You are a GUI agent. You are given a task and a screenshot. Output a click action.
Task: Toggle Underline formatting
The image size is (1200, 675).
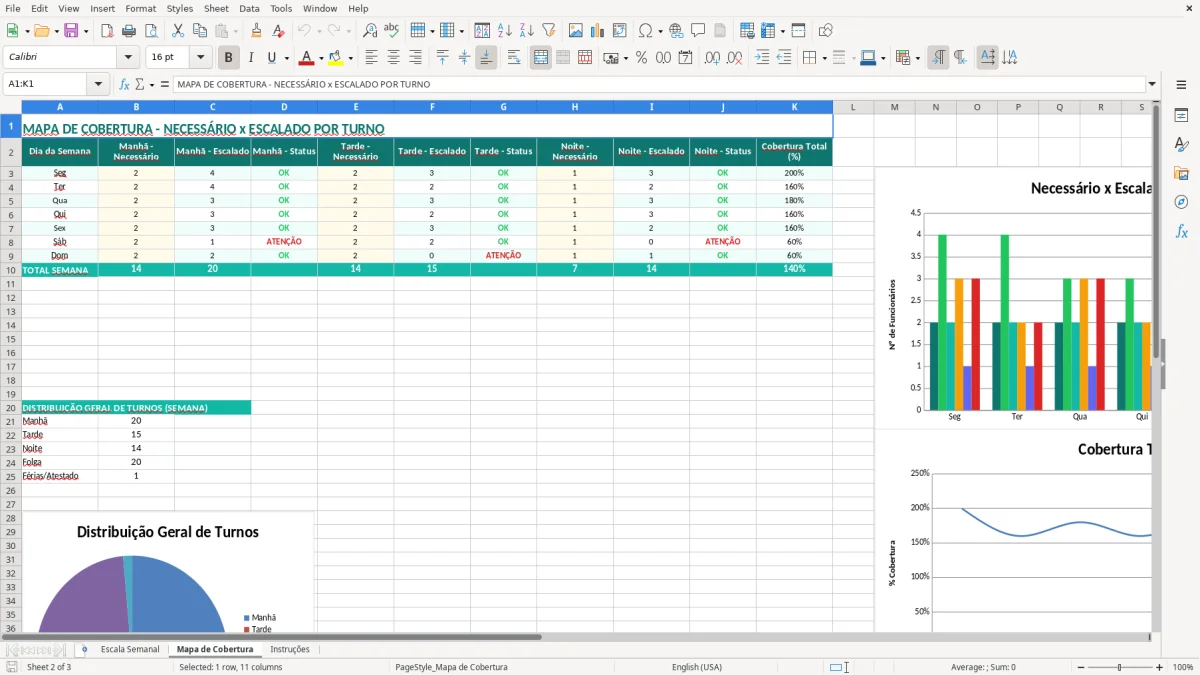click(x=272, y=58)
